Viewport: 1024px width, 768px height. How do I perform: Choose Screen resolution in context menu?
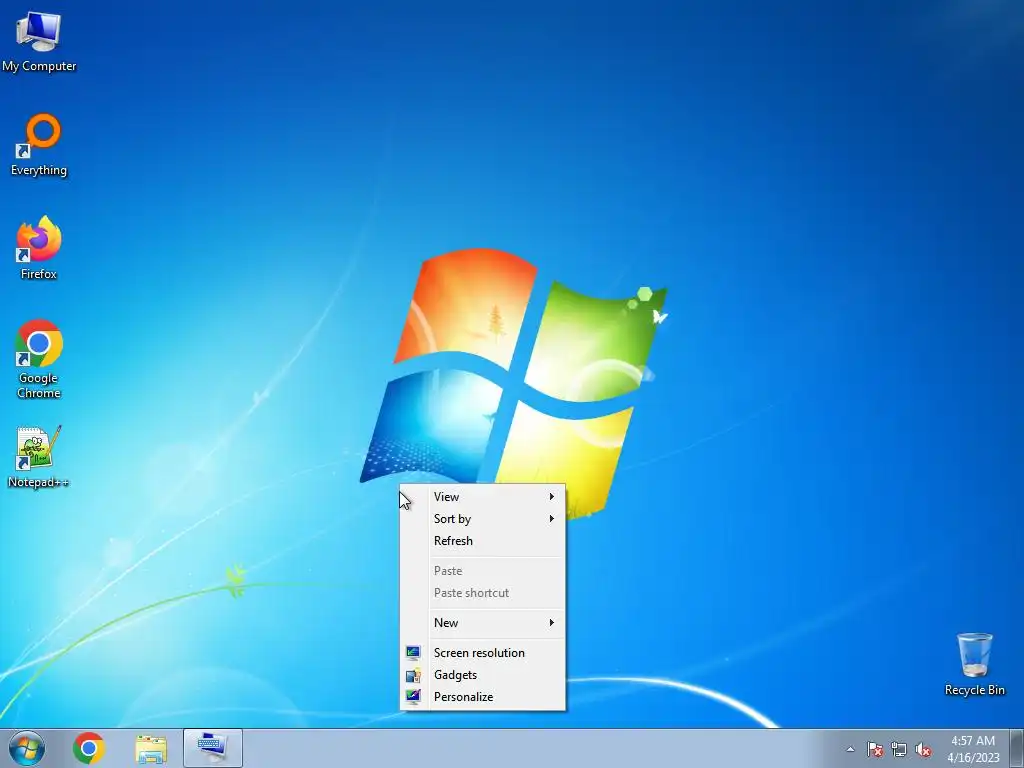click(x=483, y=652)
